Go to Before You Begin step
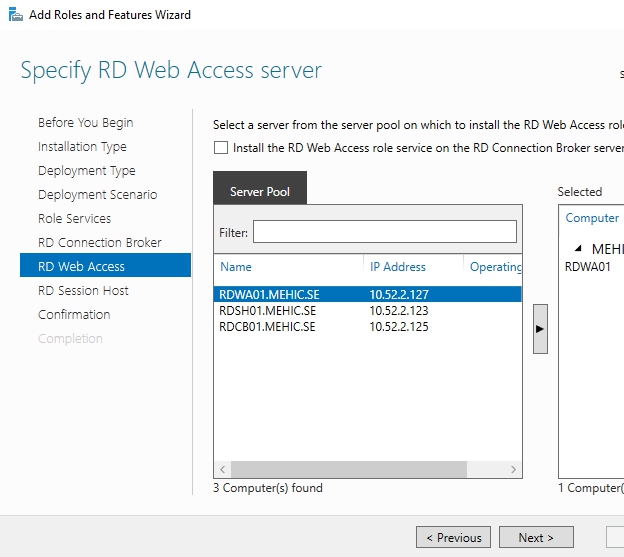Viewport: 624px width, 557px height. [85, 123]
